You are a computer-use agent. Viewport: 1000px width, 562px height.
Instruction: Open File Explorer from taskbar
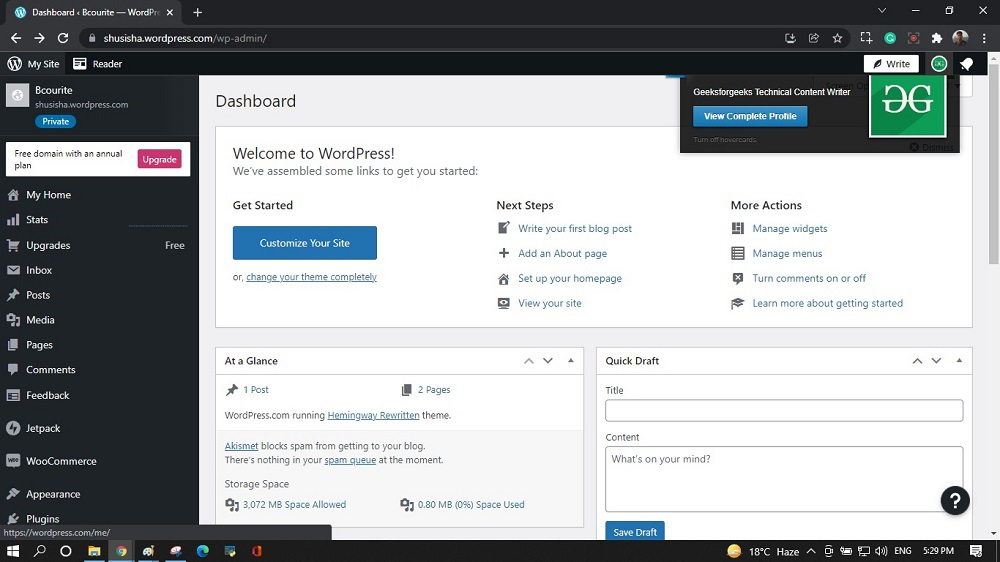point(94,551)
